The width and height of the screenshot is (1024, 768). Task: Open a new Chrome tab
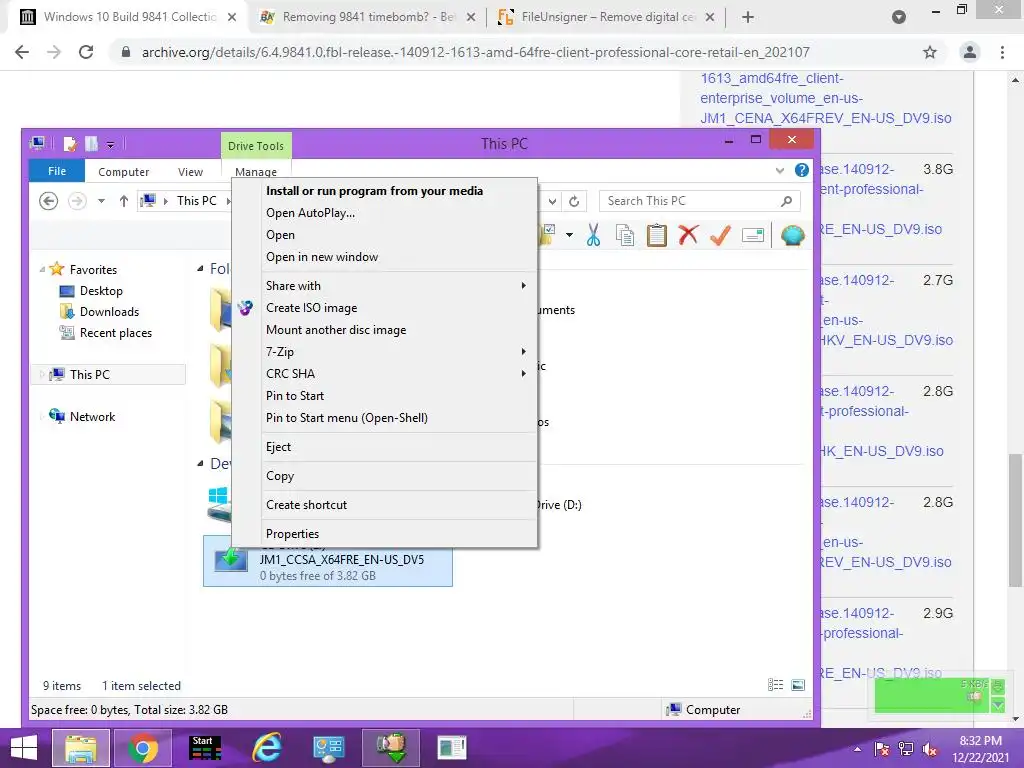[x=748, y=17]
